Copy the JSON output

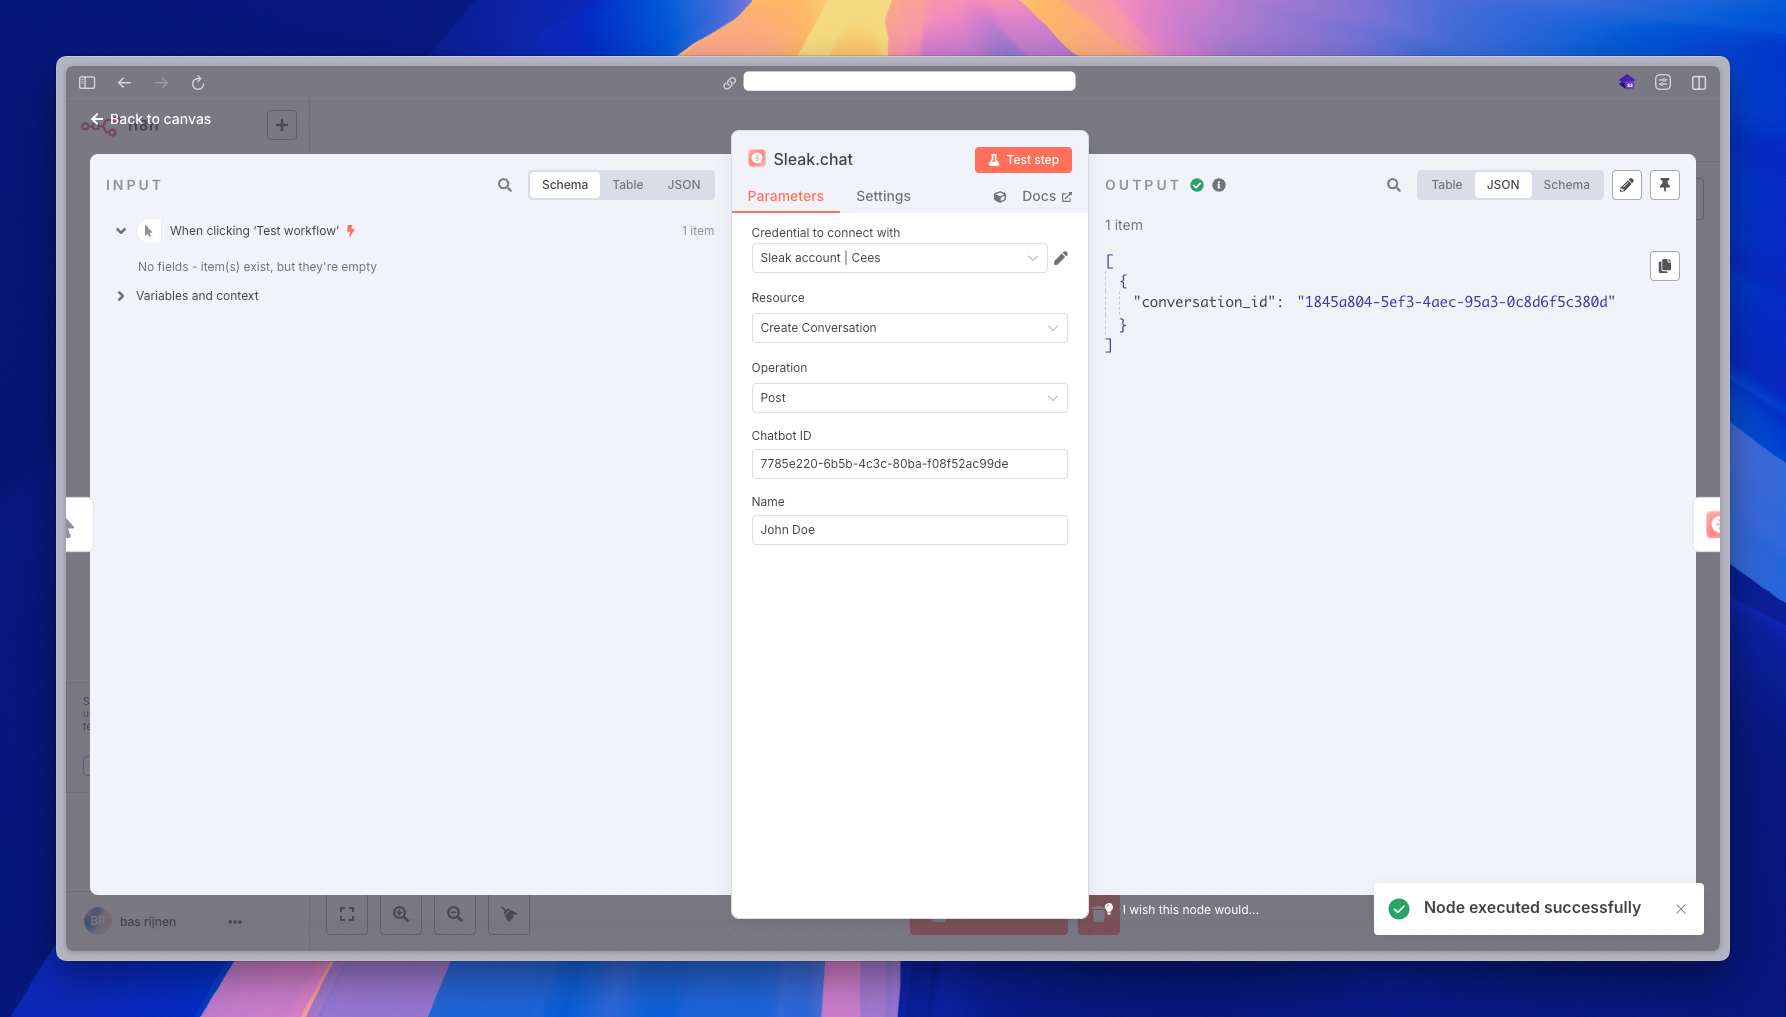tap(1665, 266)
